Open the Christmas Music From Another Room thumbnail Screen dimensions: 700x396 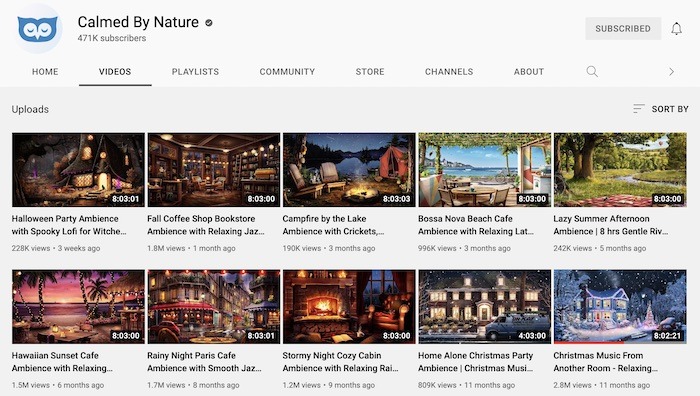(x=620, y=307)
